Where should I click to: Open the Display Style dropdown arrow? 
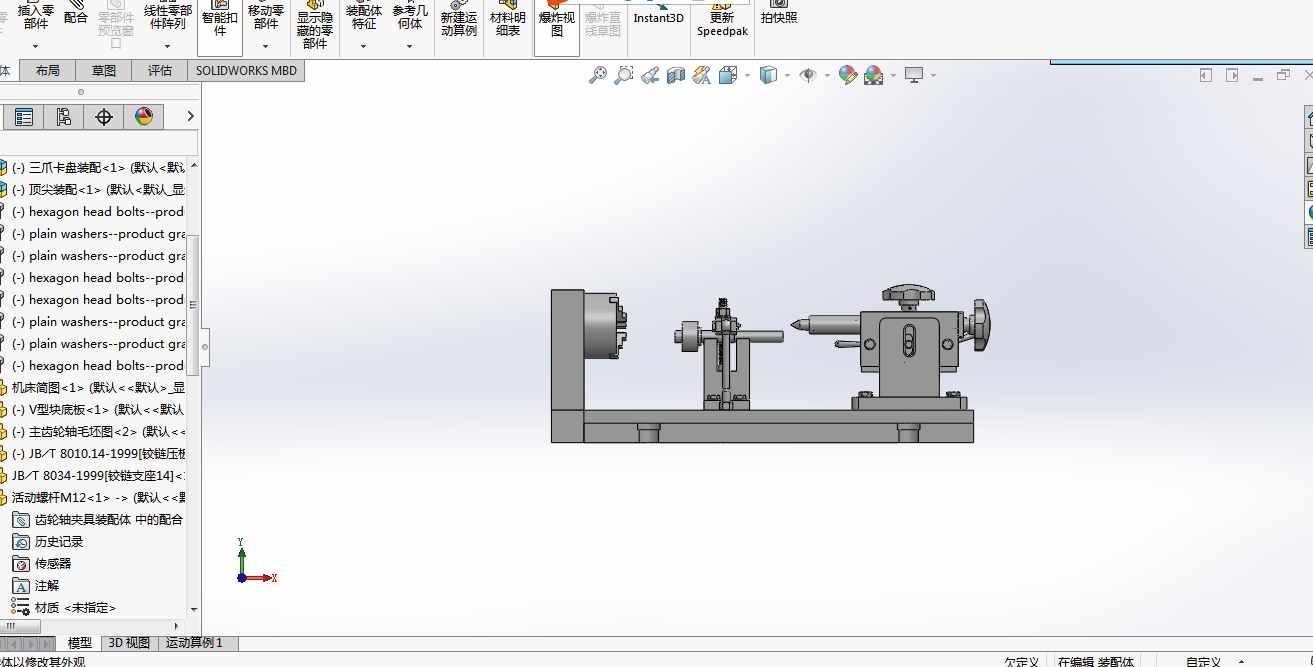click(x=787, y=75)
